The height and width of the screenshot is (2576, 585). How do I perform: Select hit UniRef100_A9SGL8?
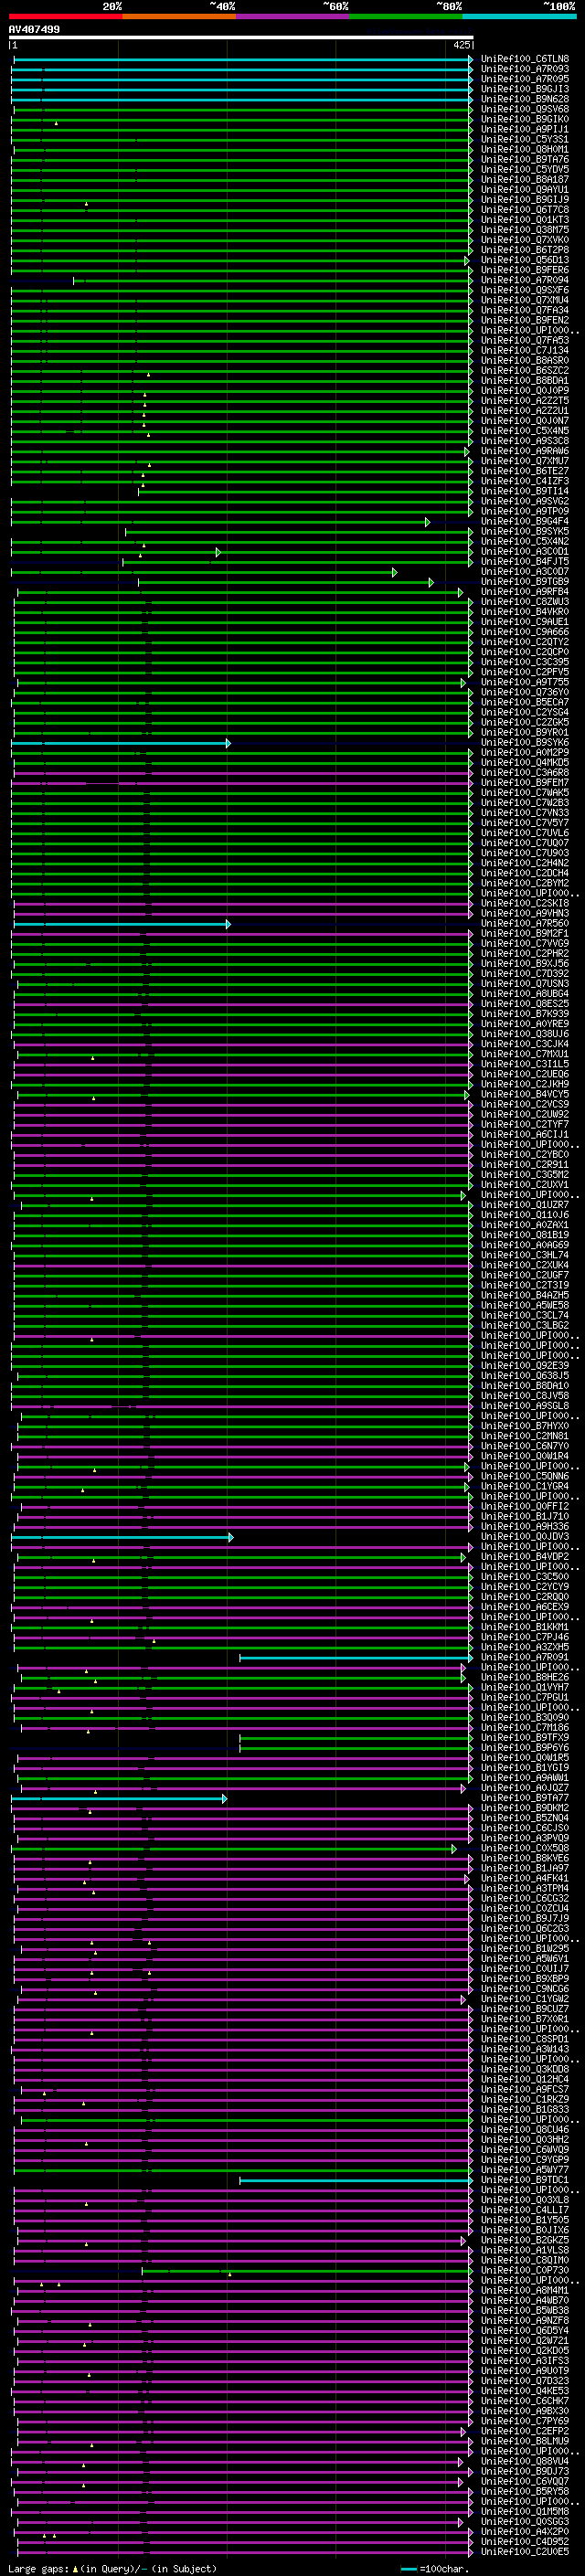coord(525,1406)
